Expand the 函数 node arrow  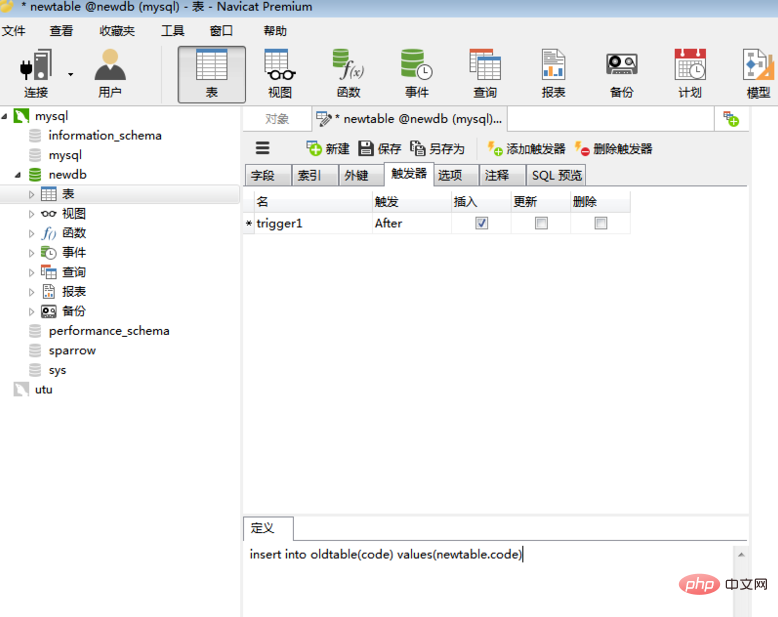[31, 234]
